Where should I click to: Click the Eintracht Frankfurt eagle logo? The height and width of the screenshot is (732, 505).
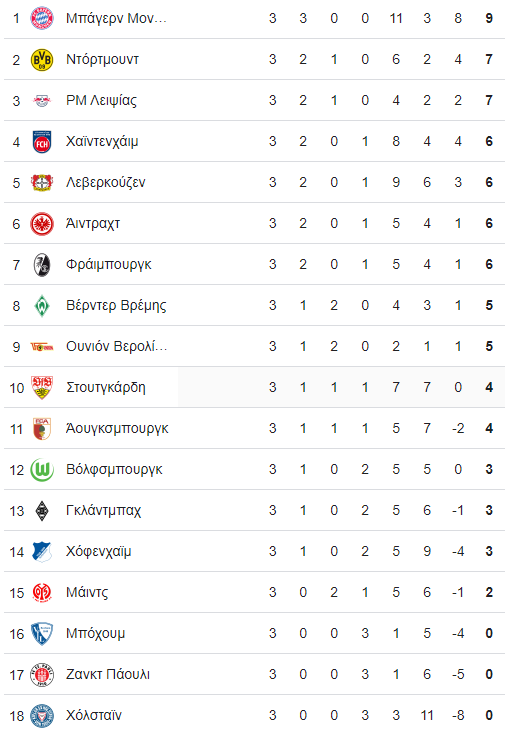pos(42,224)
